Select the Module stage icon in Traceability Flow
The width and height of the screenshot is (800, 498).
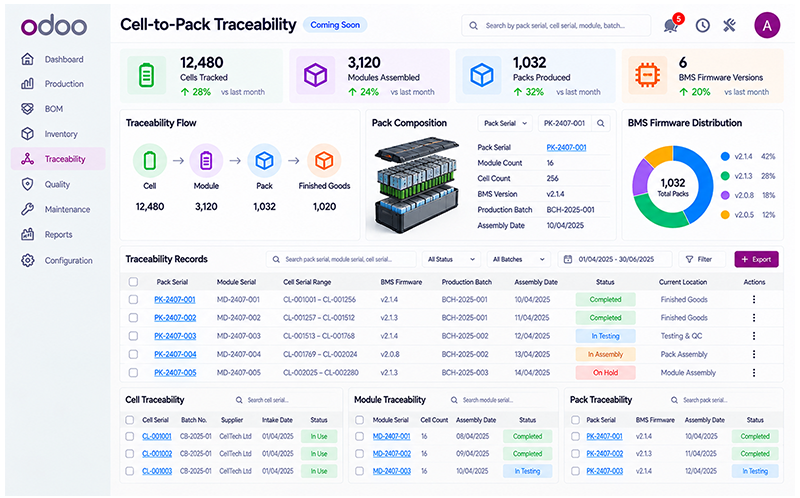pyautogui.click(x=206, y=160)
